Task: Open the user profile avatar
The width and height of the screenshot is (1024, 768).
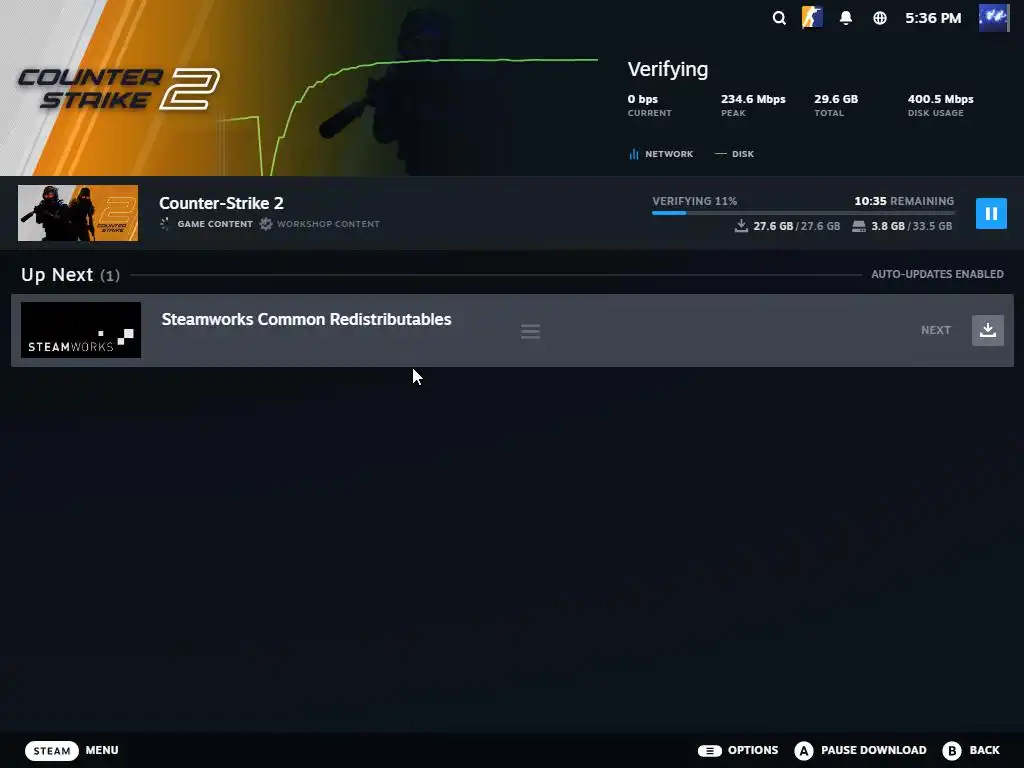Action: 993,18
